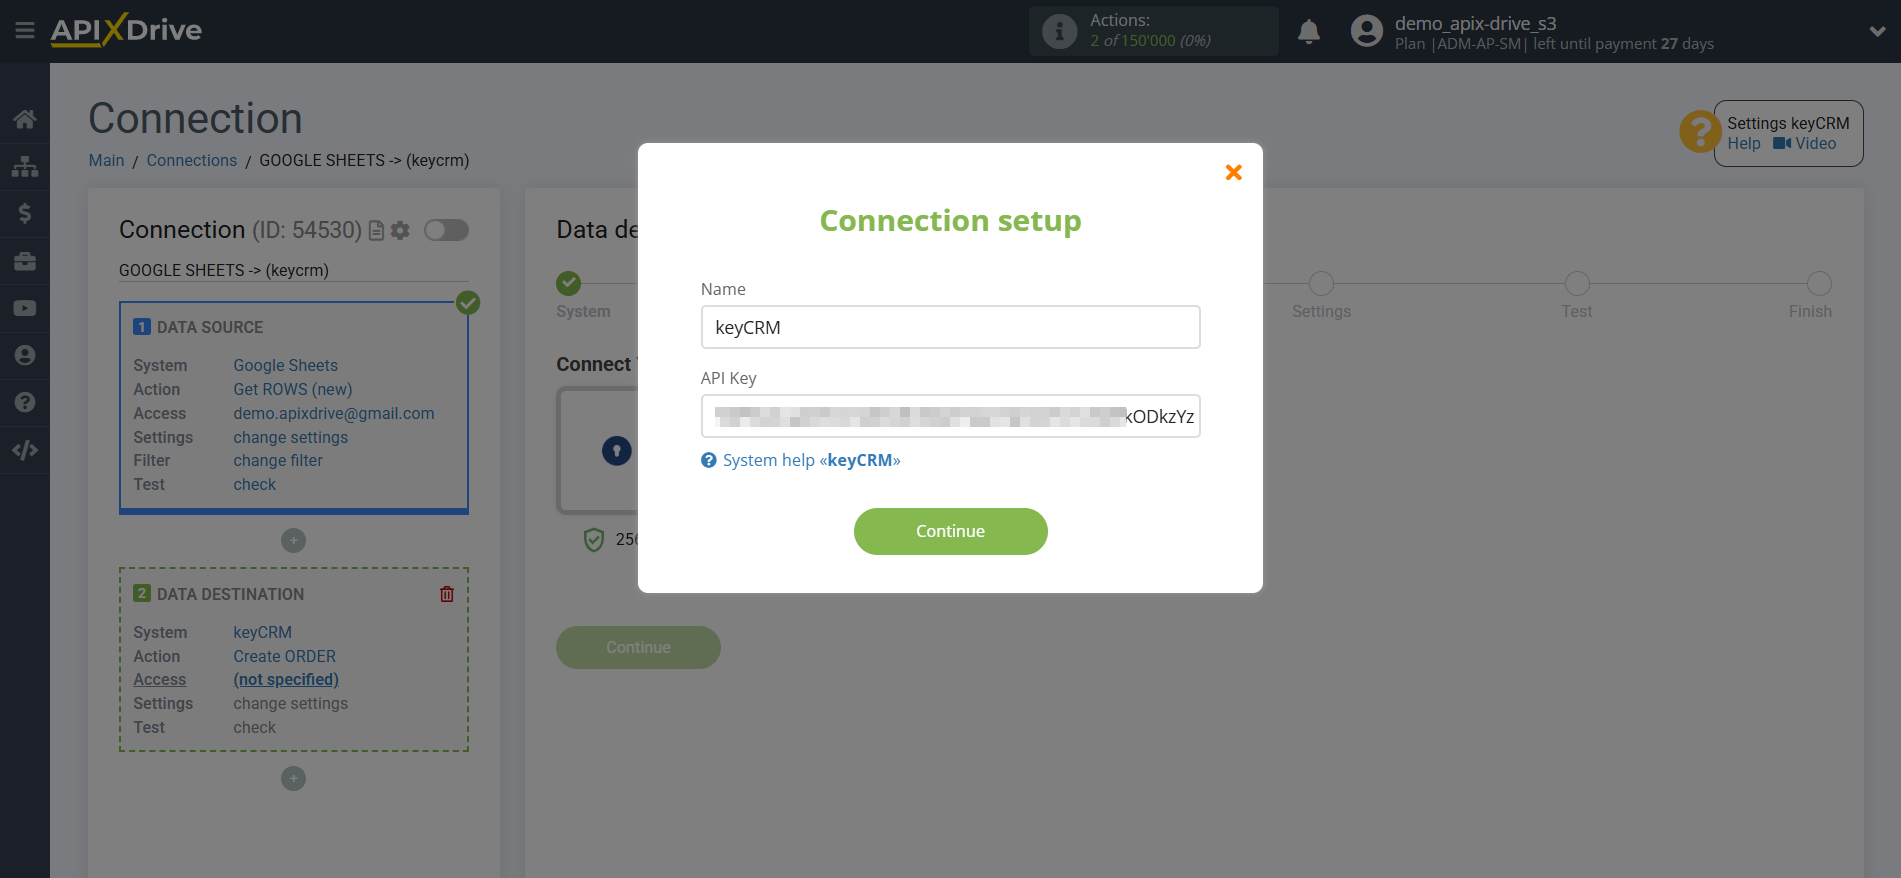Open the Connections breadcrumb link

coord(192,160)
